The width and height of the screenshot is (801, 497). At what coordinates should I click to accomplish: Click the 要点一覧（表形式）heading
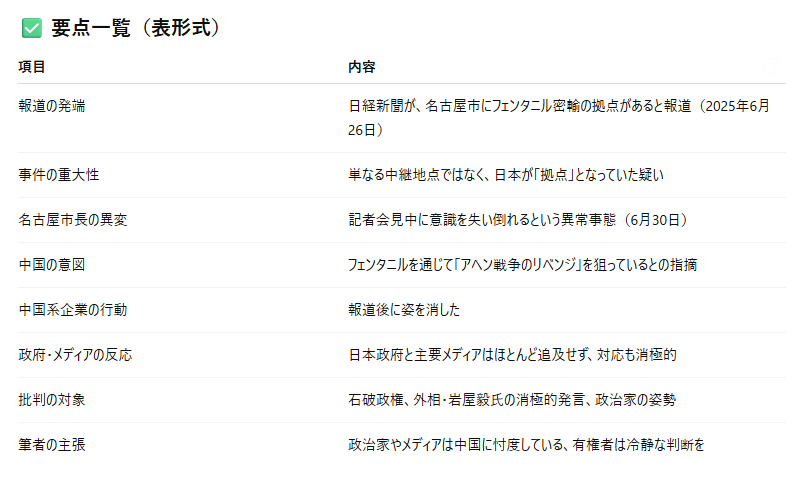click(135, 28)
